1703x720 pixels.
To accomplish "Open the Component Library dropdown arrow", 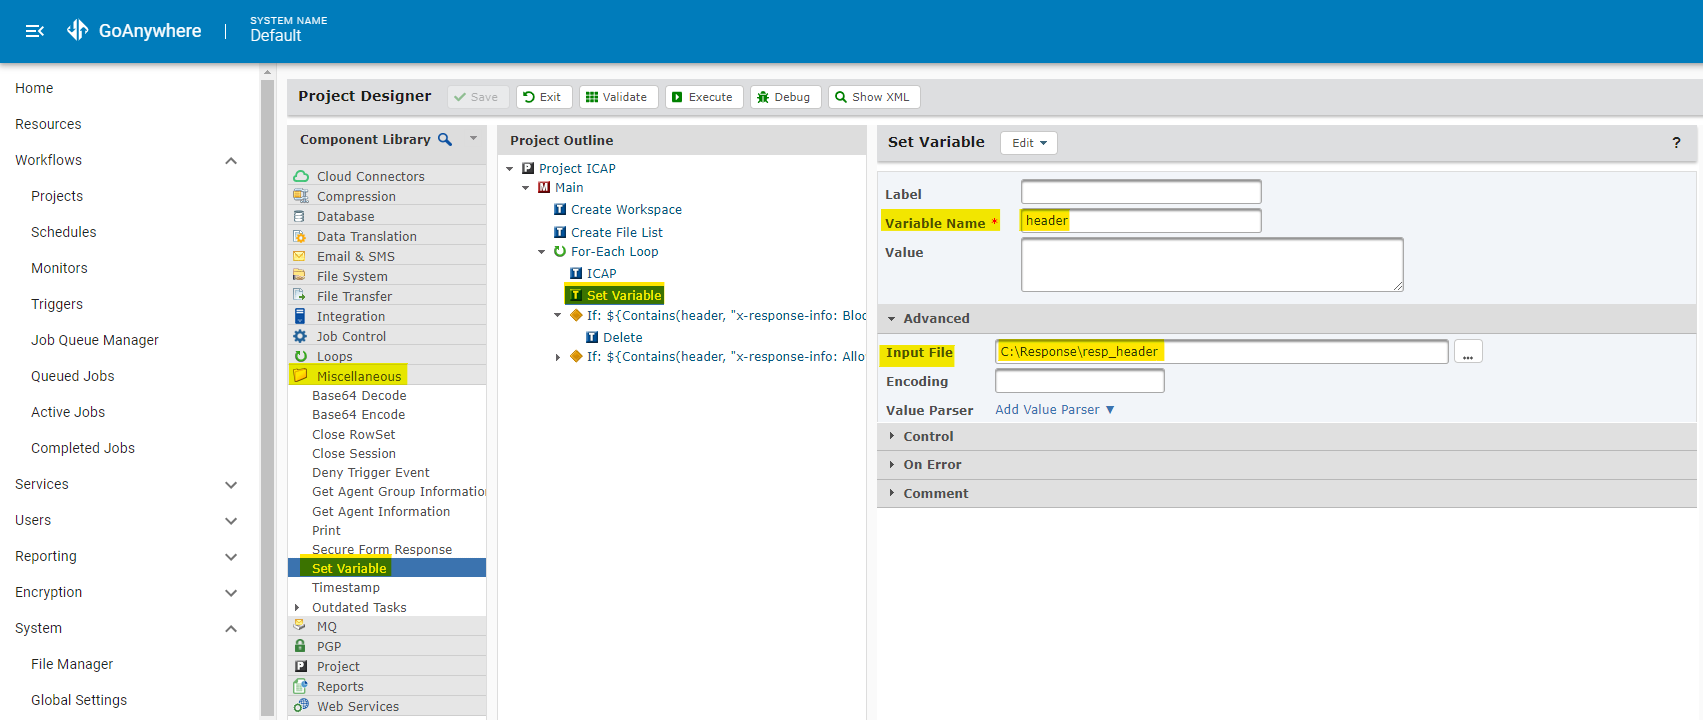I will pyautogui.click(x=473, y=139).
